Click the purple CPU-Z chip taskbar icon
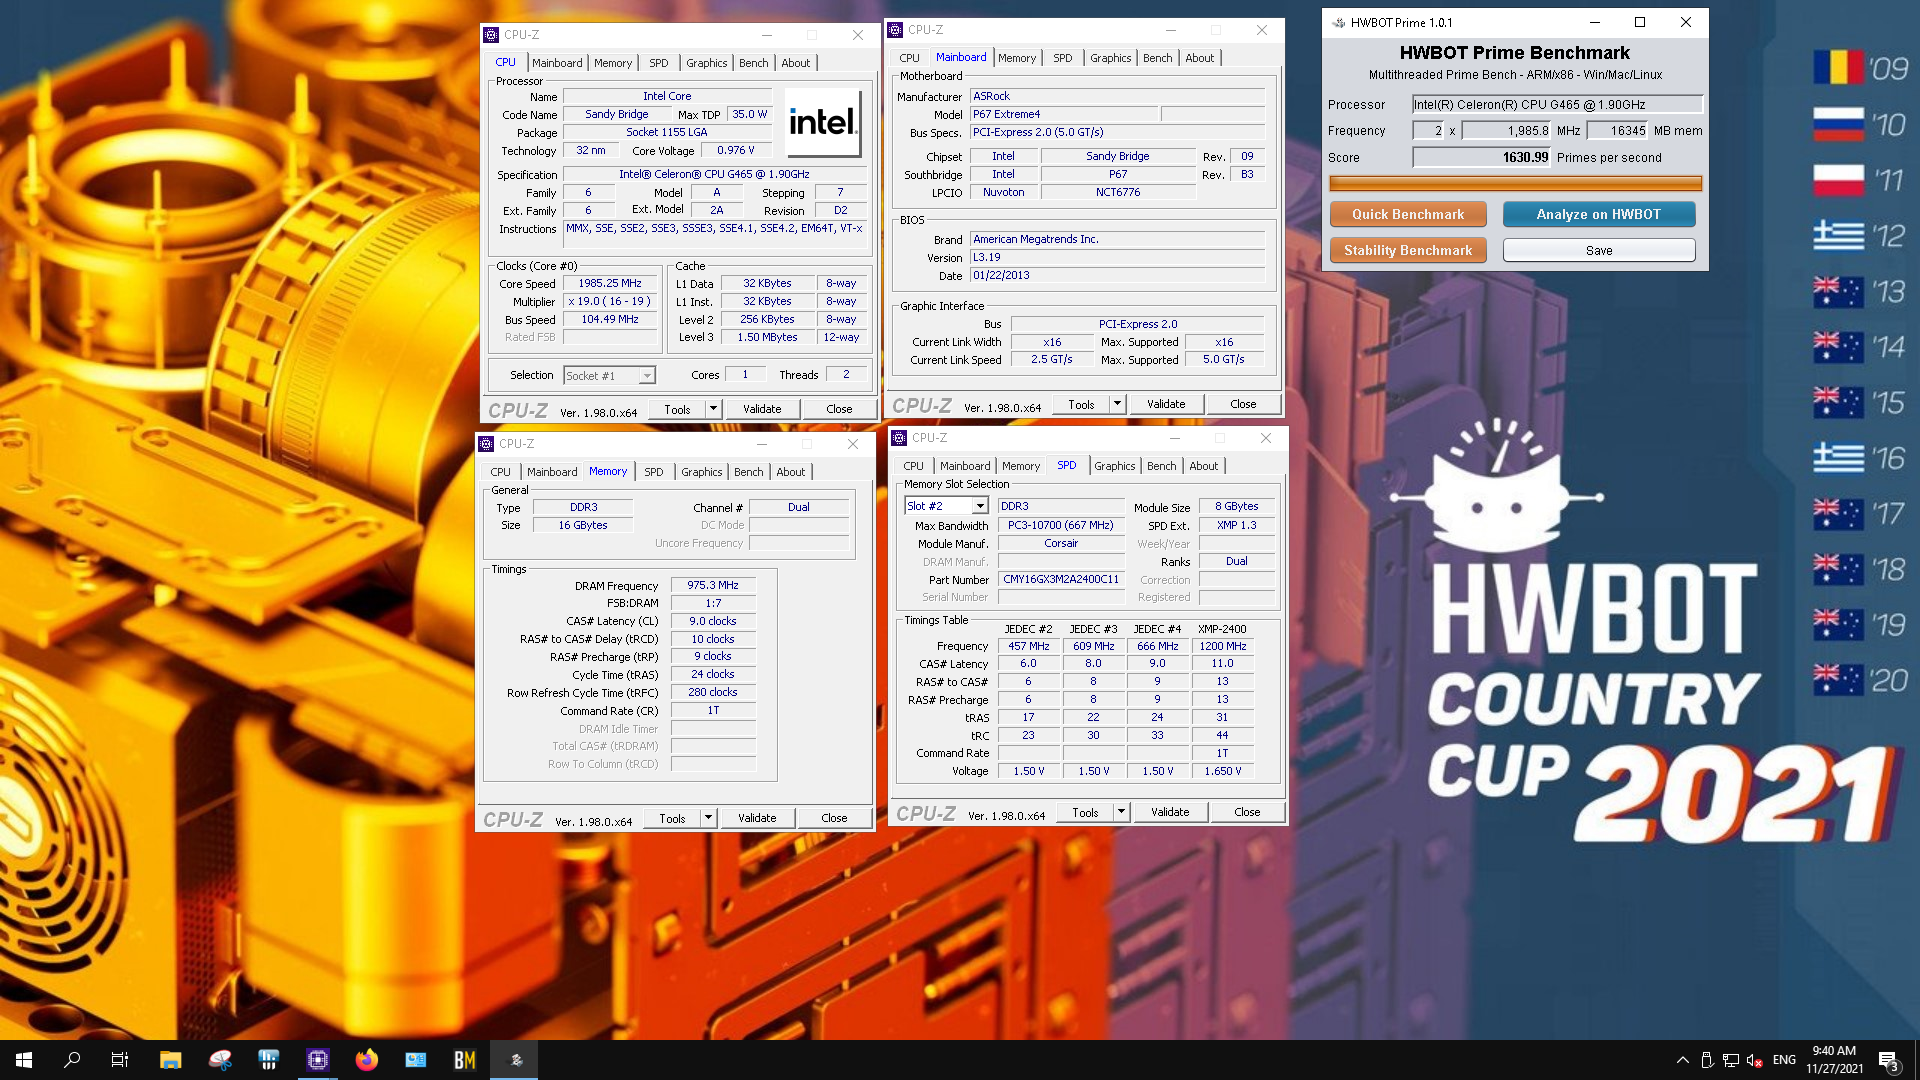 click(x=318, y=1060)
